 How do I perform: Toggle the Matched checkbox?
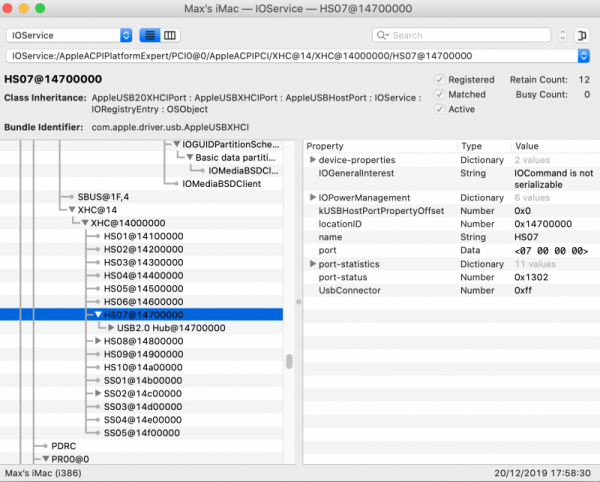click(440, 94)
